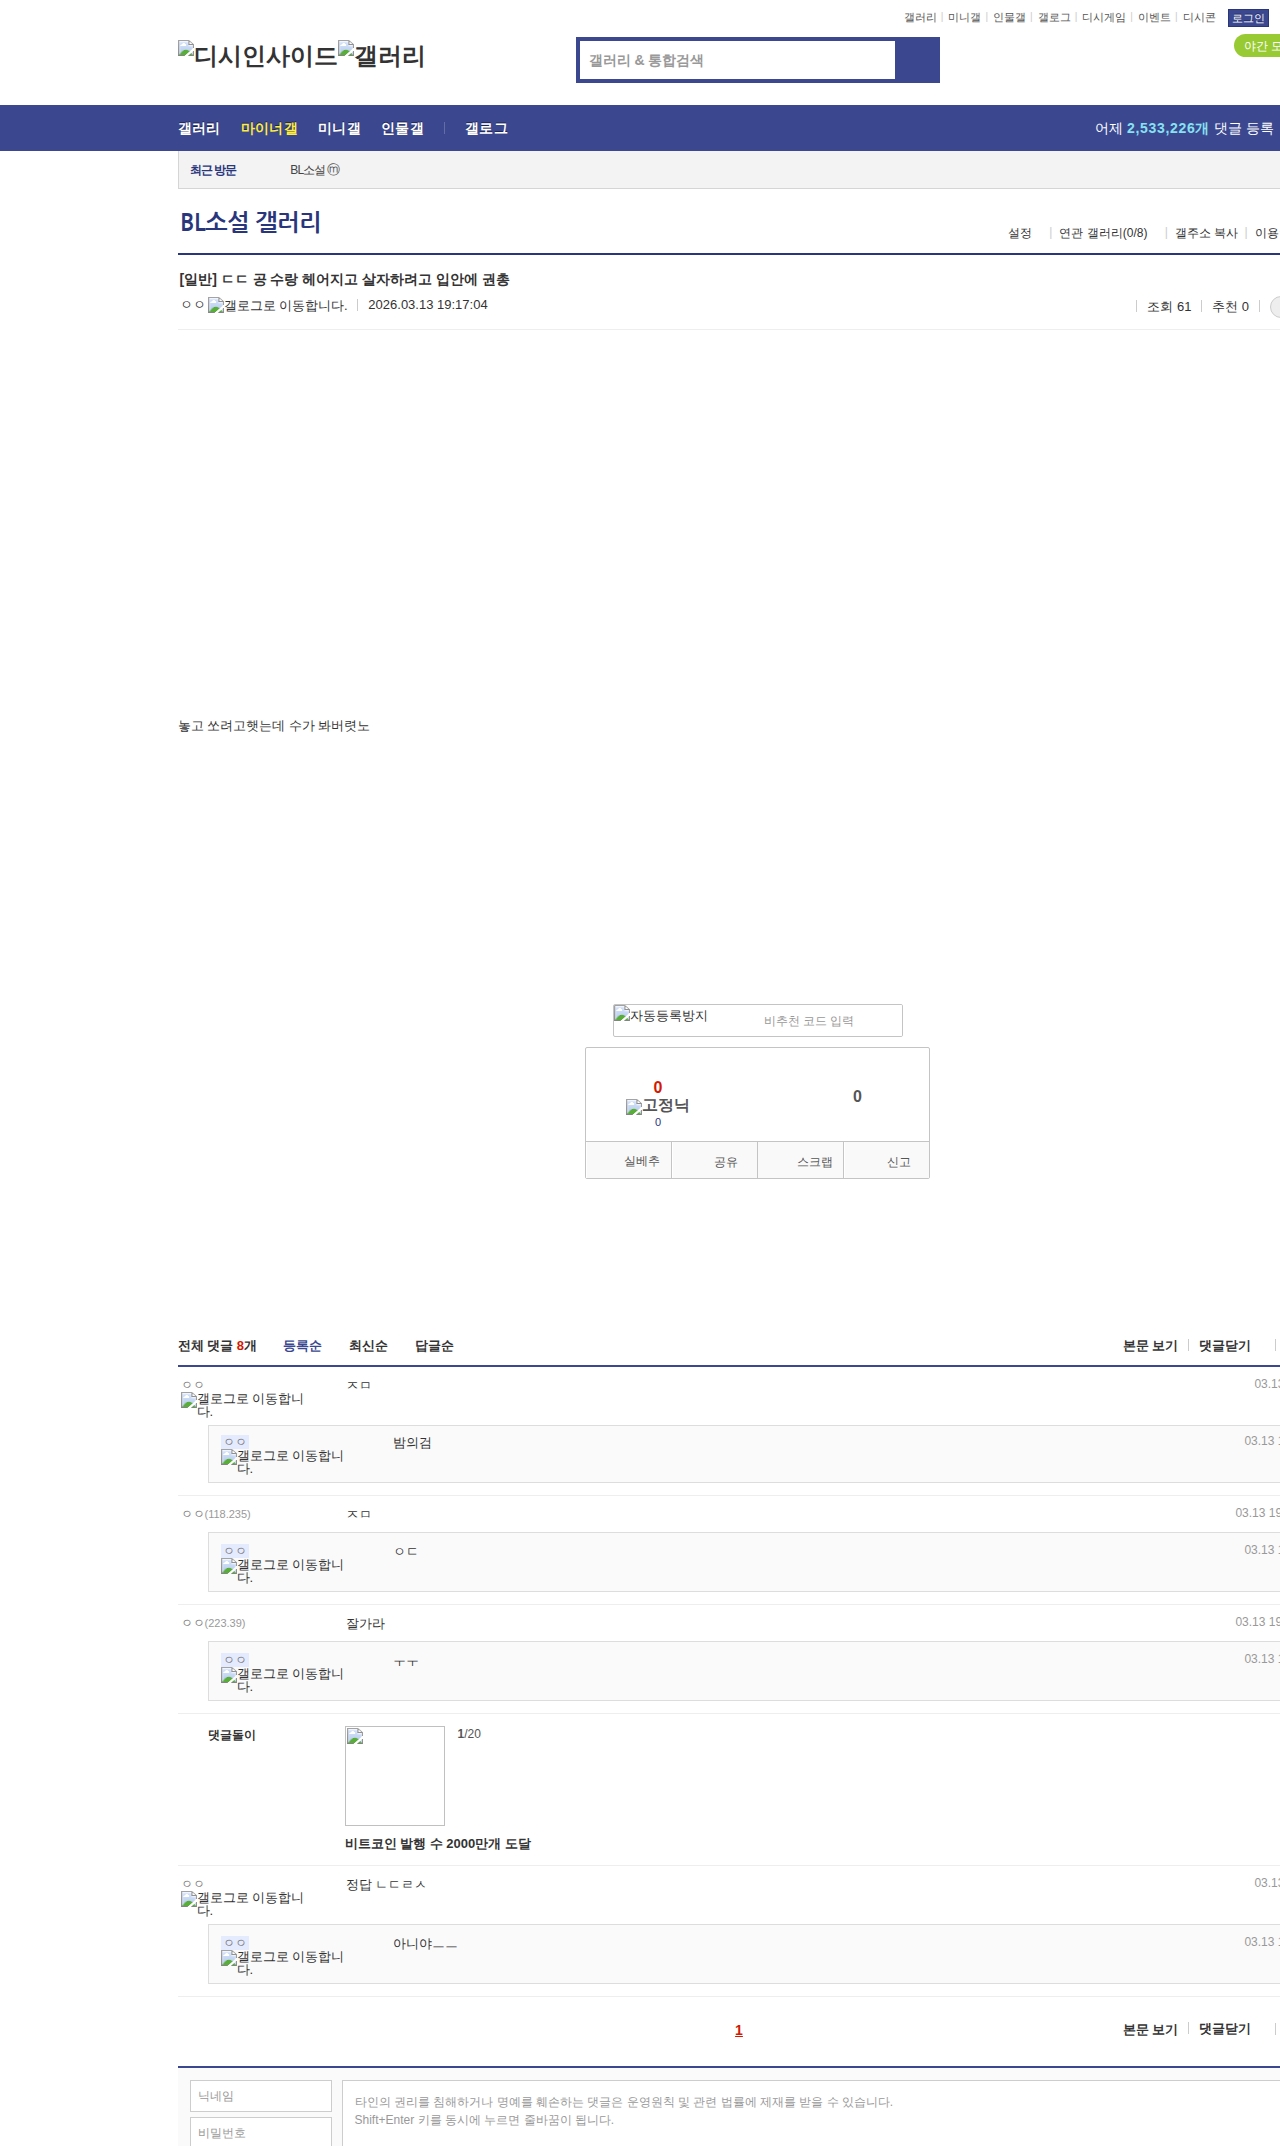
Task: Open 이벤트 in the top utility links
Action: pos(1154,18)
